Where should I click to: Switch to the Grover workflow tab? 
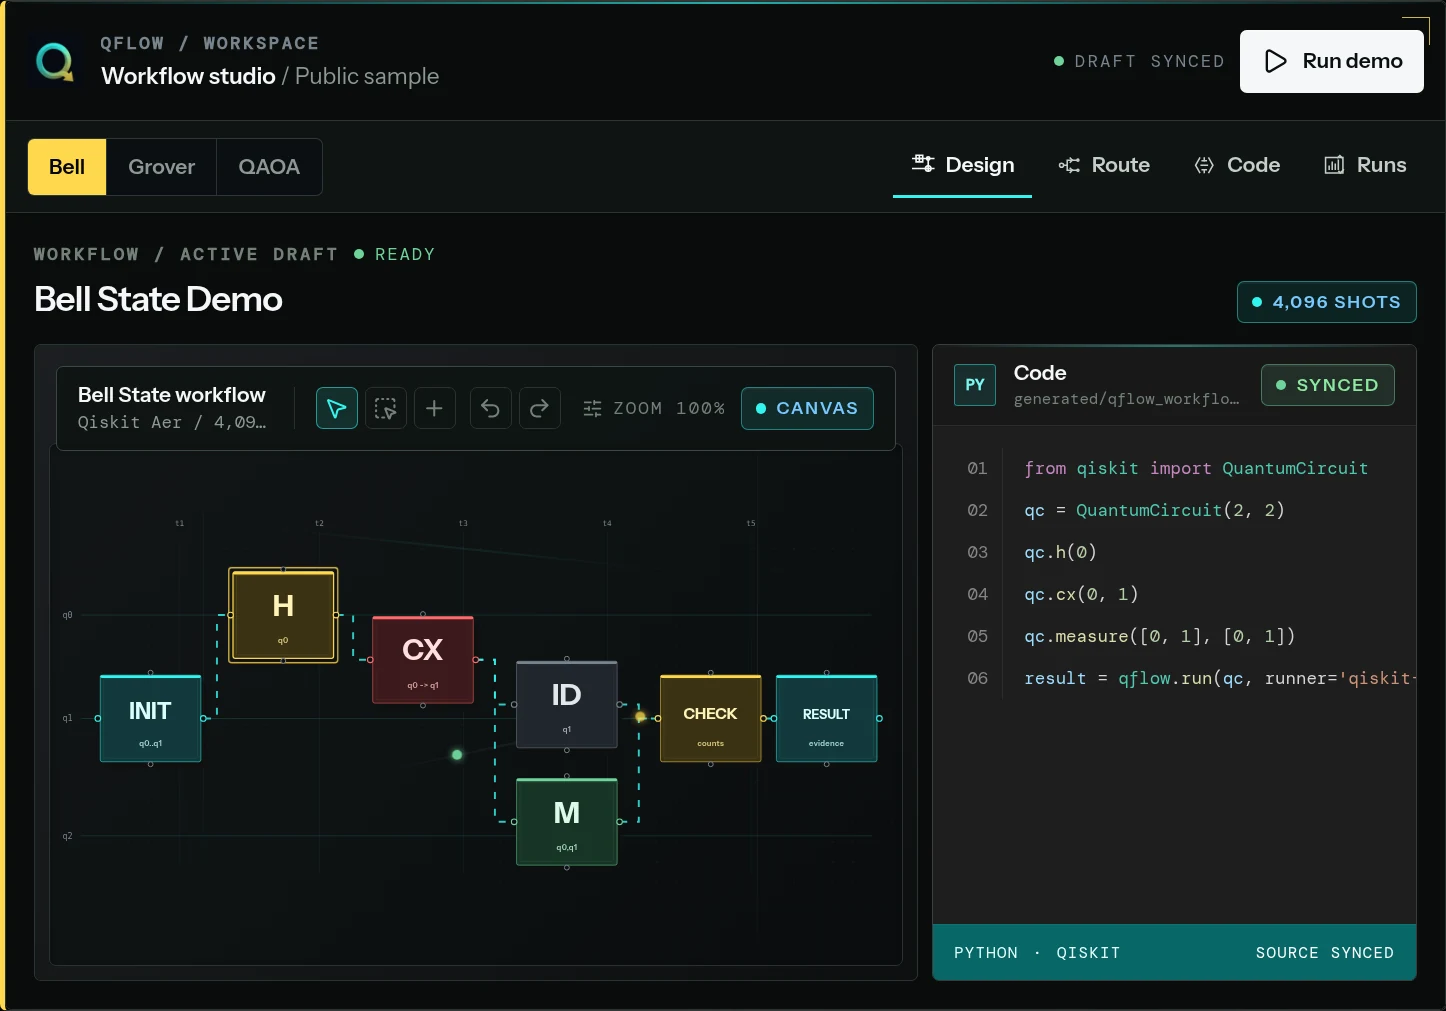tap(162, 167)
